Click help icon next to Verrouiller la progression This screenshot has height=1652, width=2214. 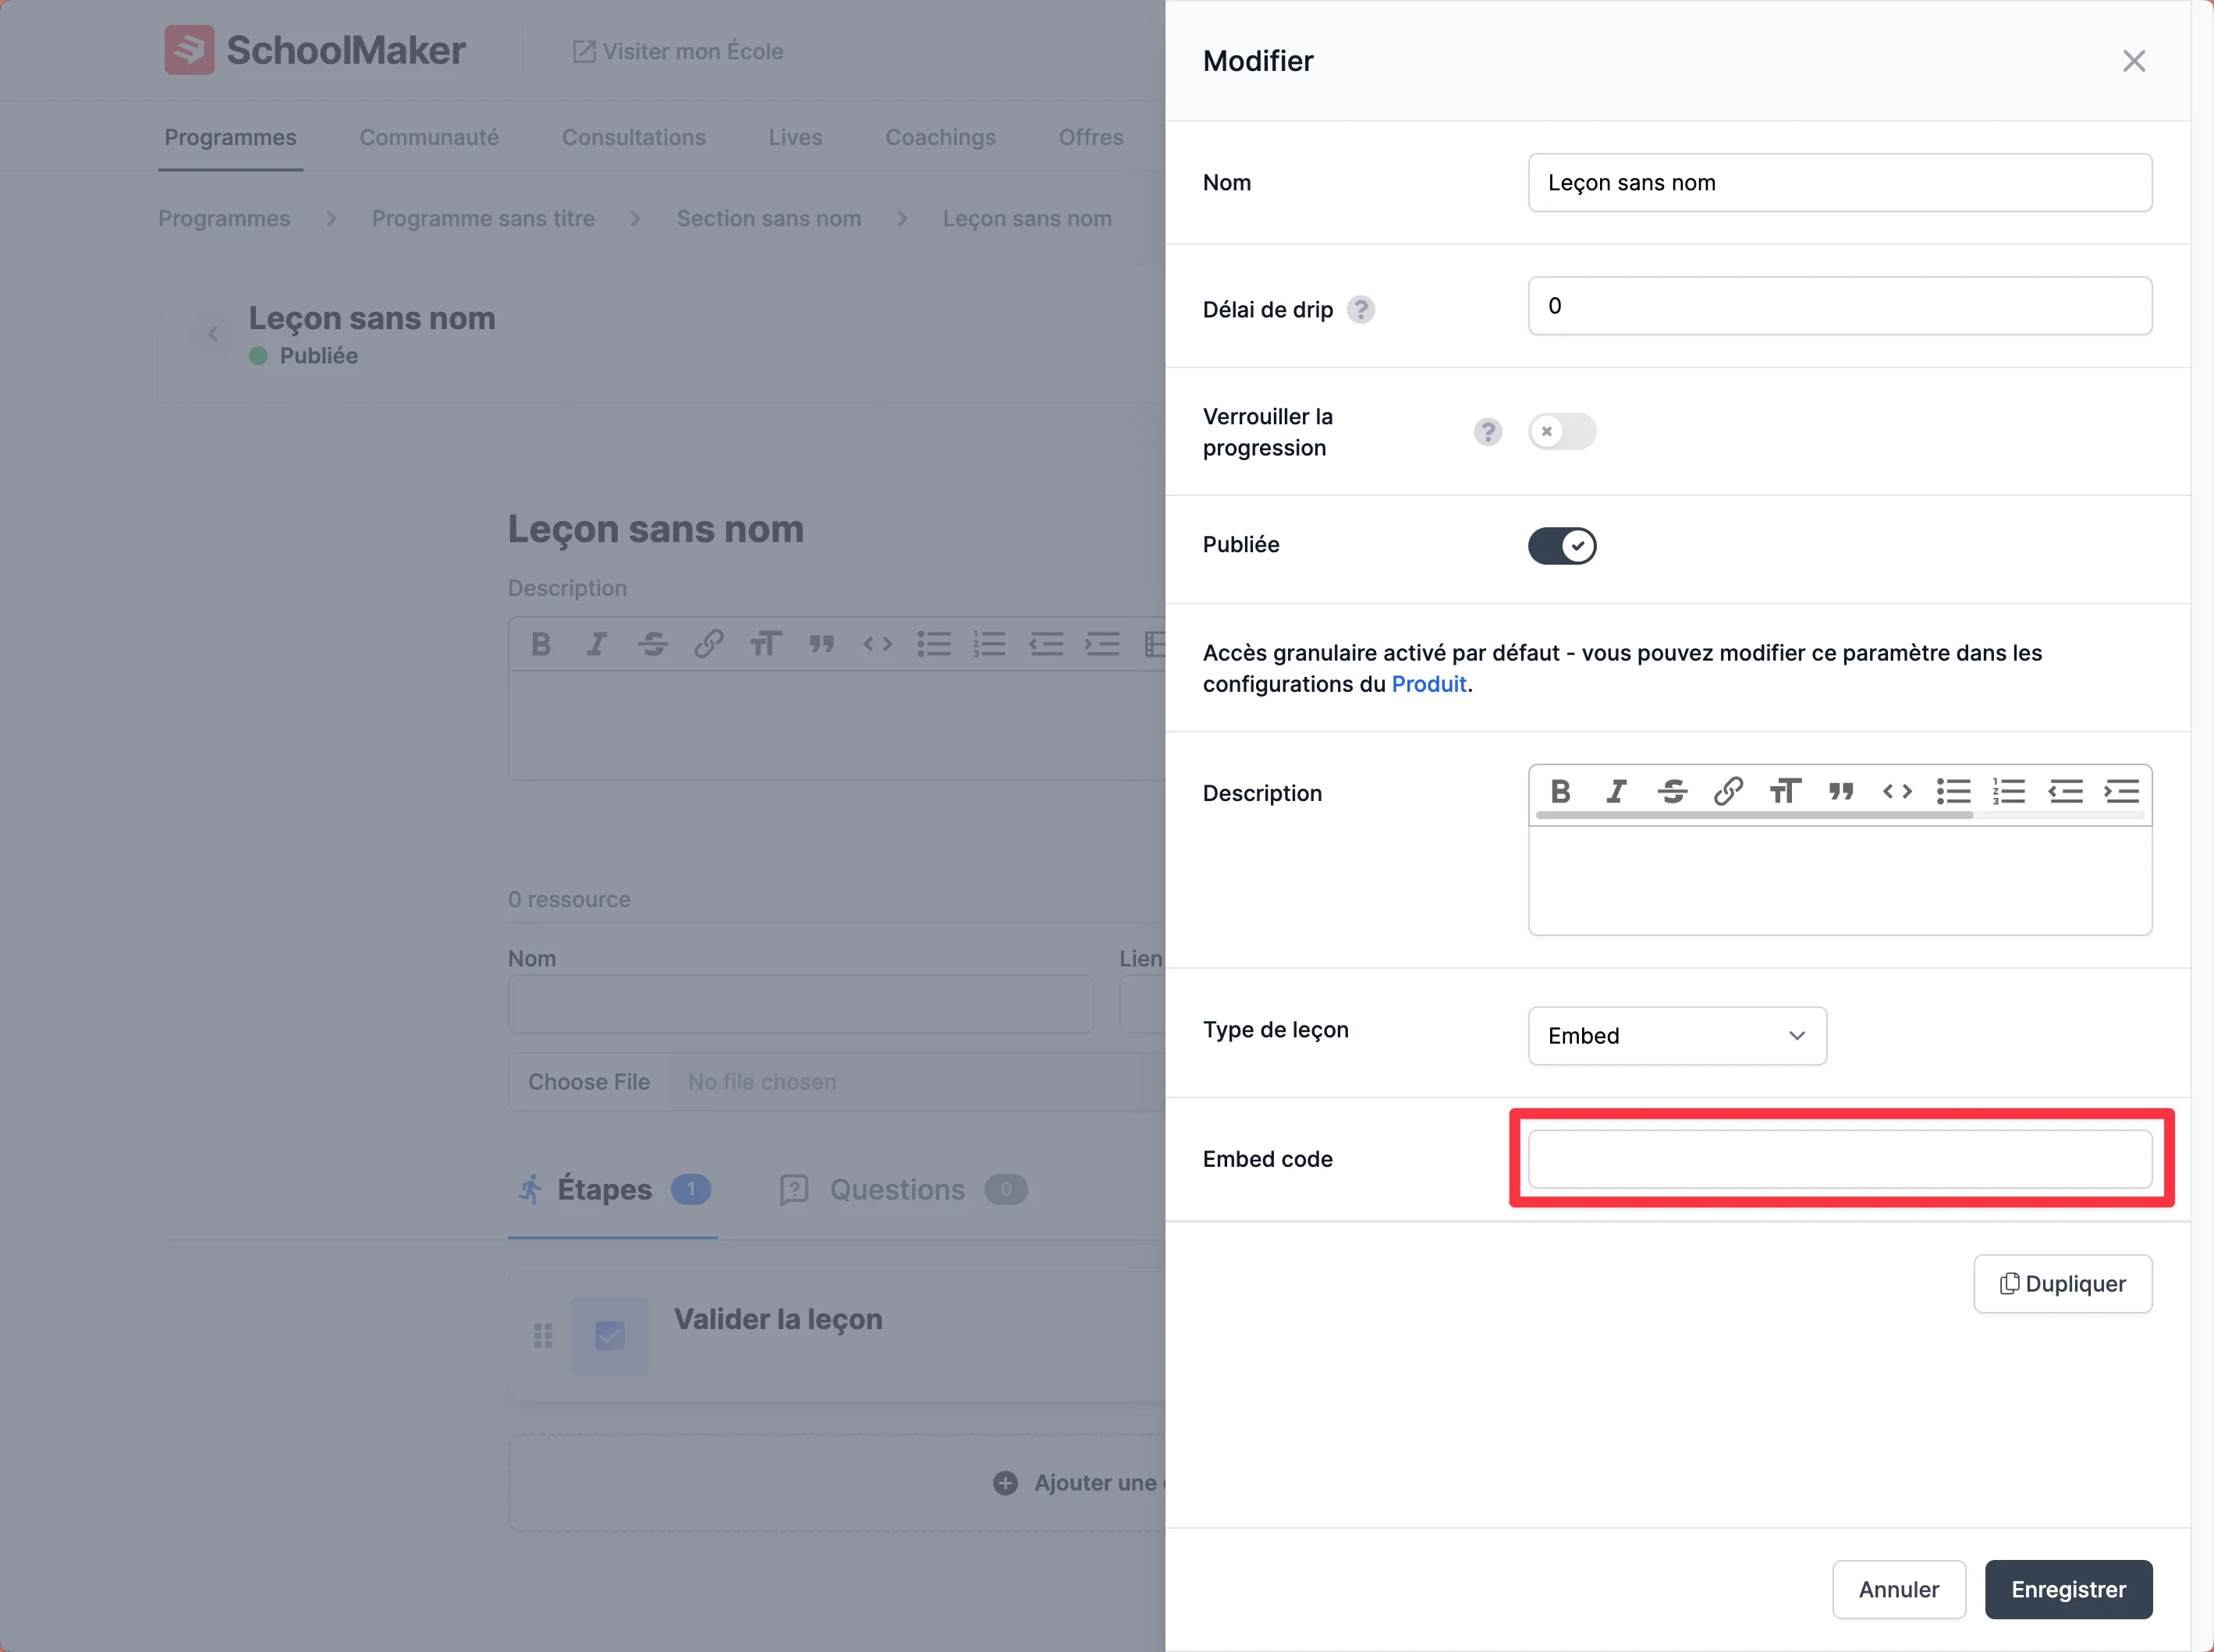[x=1488, y=432]
